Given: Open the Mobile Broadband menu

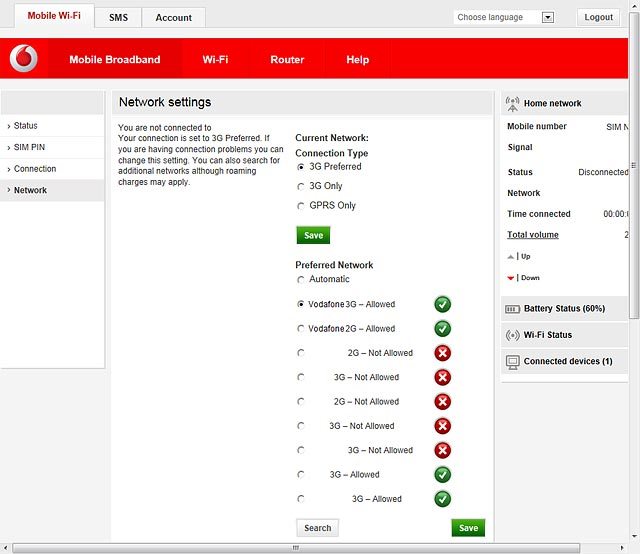Looking at the screenshot, I should [x=115, y=60].
